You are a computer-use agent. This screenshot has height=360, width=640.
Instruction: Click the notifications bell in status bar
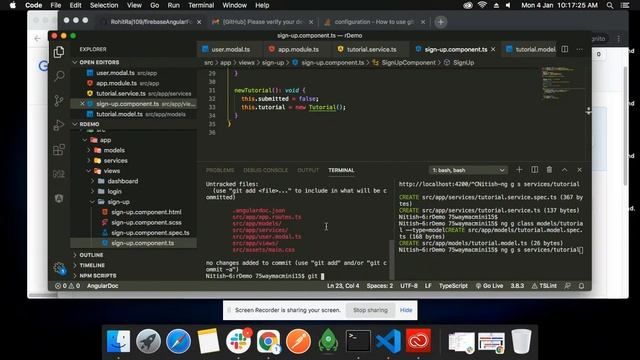point(581,286)
